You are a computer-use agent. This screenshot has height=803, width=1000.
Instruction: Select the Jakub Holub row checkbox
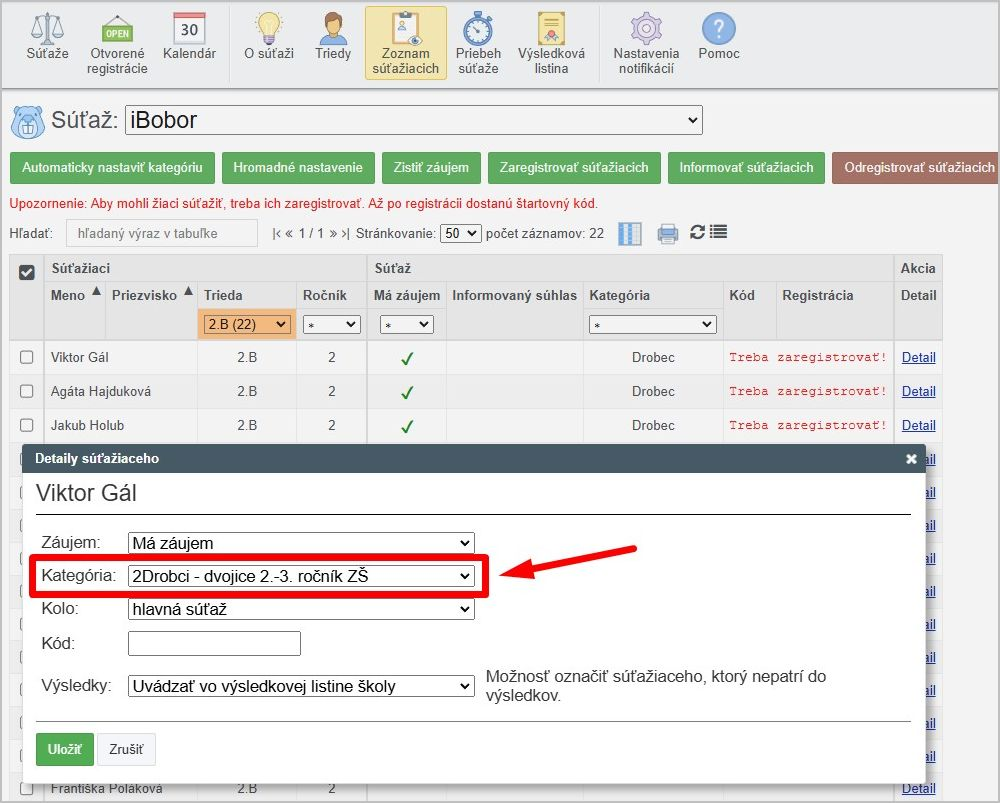[x=27, y=425]
